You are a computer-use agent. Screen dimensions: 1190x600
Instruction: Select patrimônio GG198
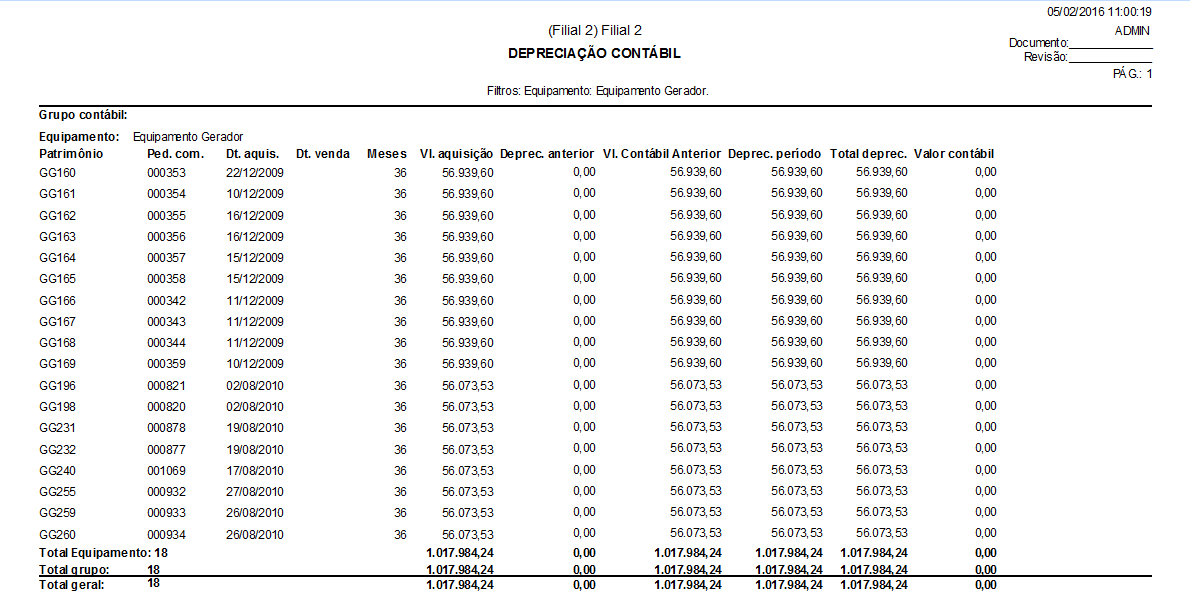click(x=57, y=407)
